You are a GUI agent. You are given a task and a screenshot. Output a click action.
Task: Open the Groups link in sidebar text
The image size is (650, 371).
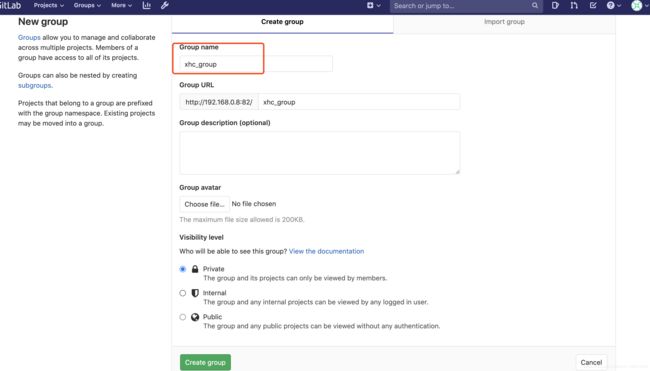(x=29, y=37)
